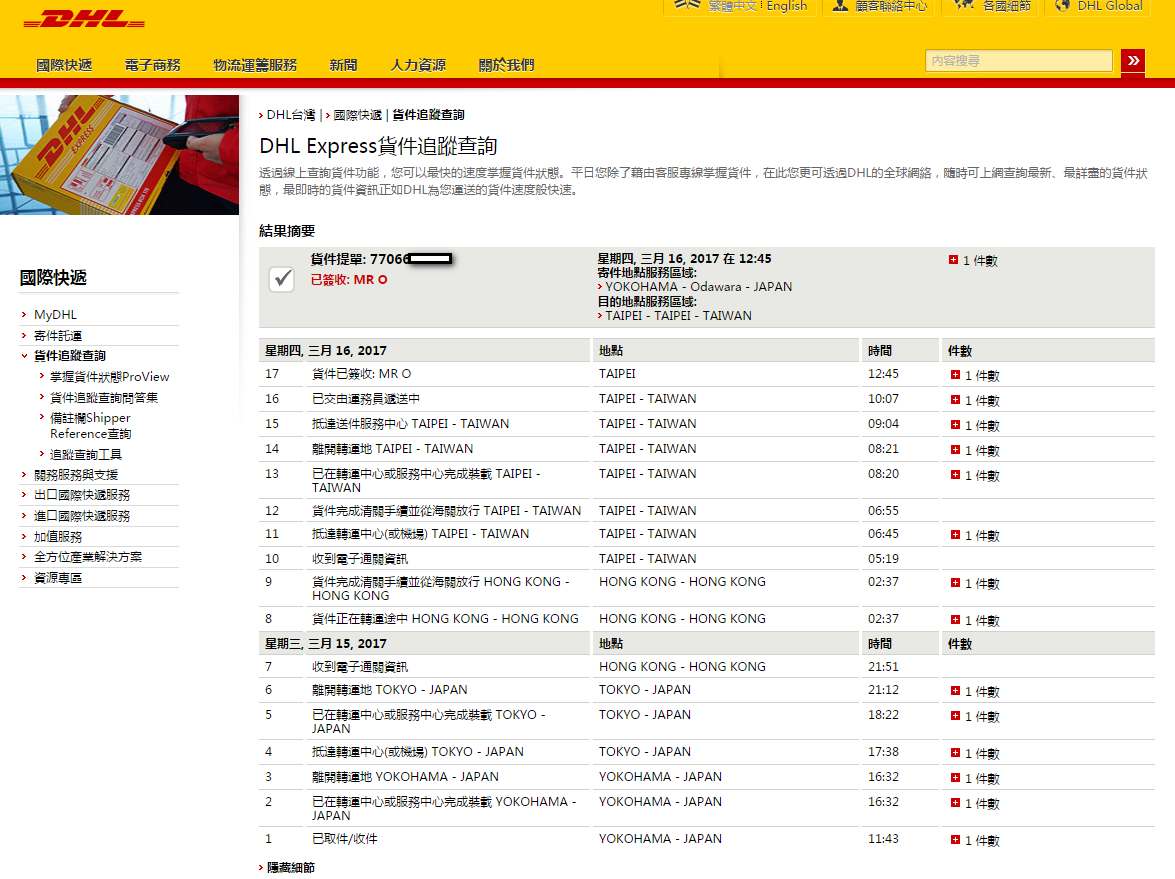Expand plus icon on row 16 at 10:07
This screenshot has height=879, width=1175.
point(955,399)
